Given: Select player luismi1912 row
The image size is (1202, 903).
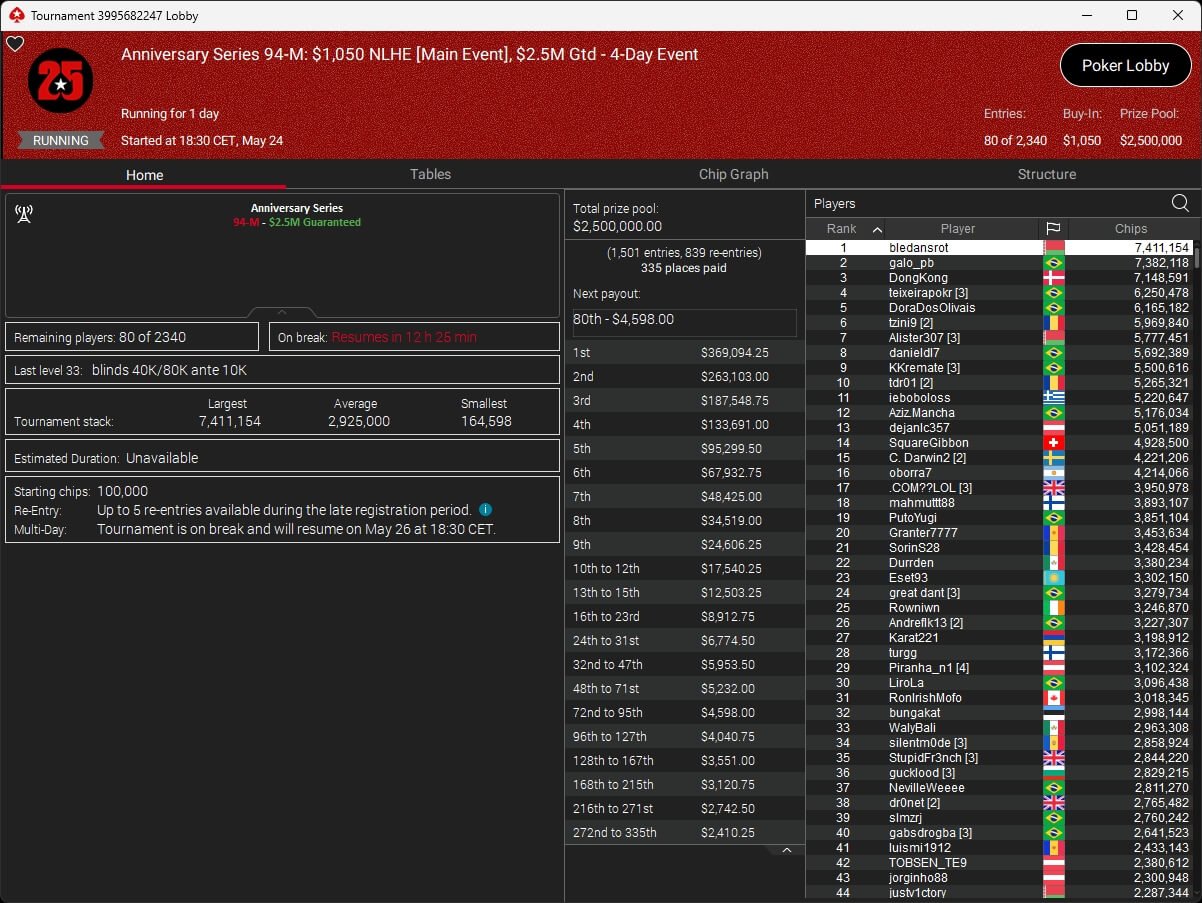Looking at the screenshot, I should pyautogui.click(x=998, y=847).
